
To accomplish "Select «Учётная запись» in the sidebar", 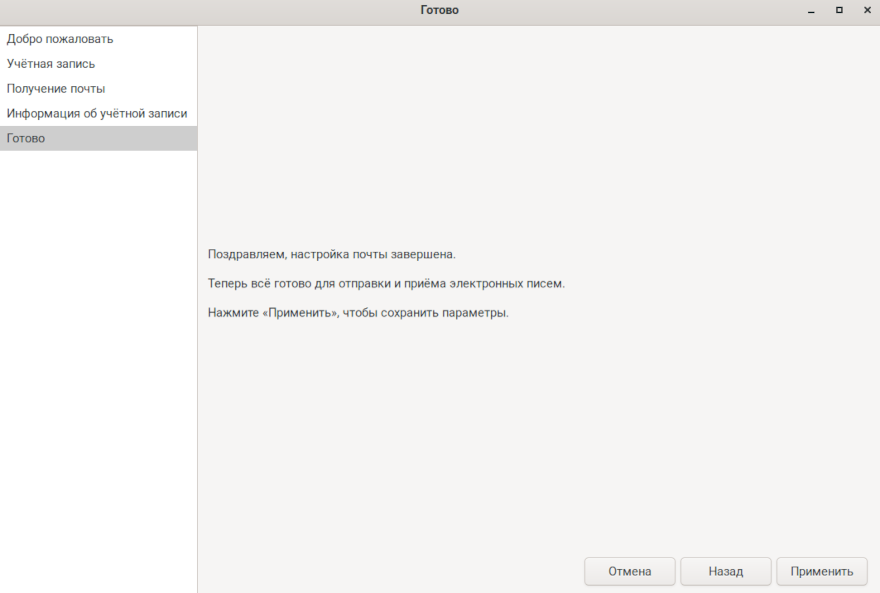I will tap(51, 64).
